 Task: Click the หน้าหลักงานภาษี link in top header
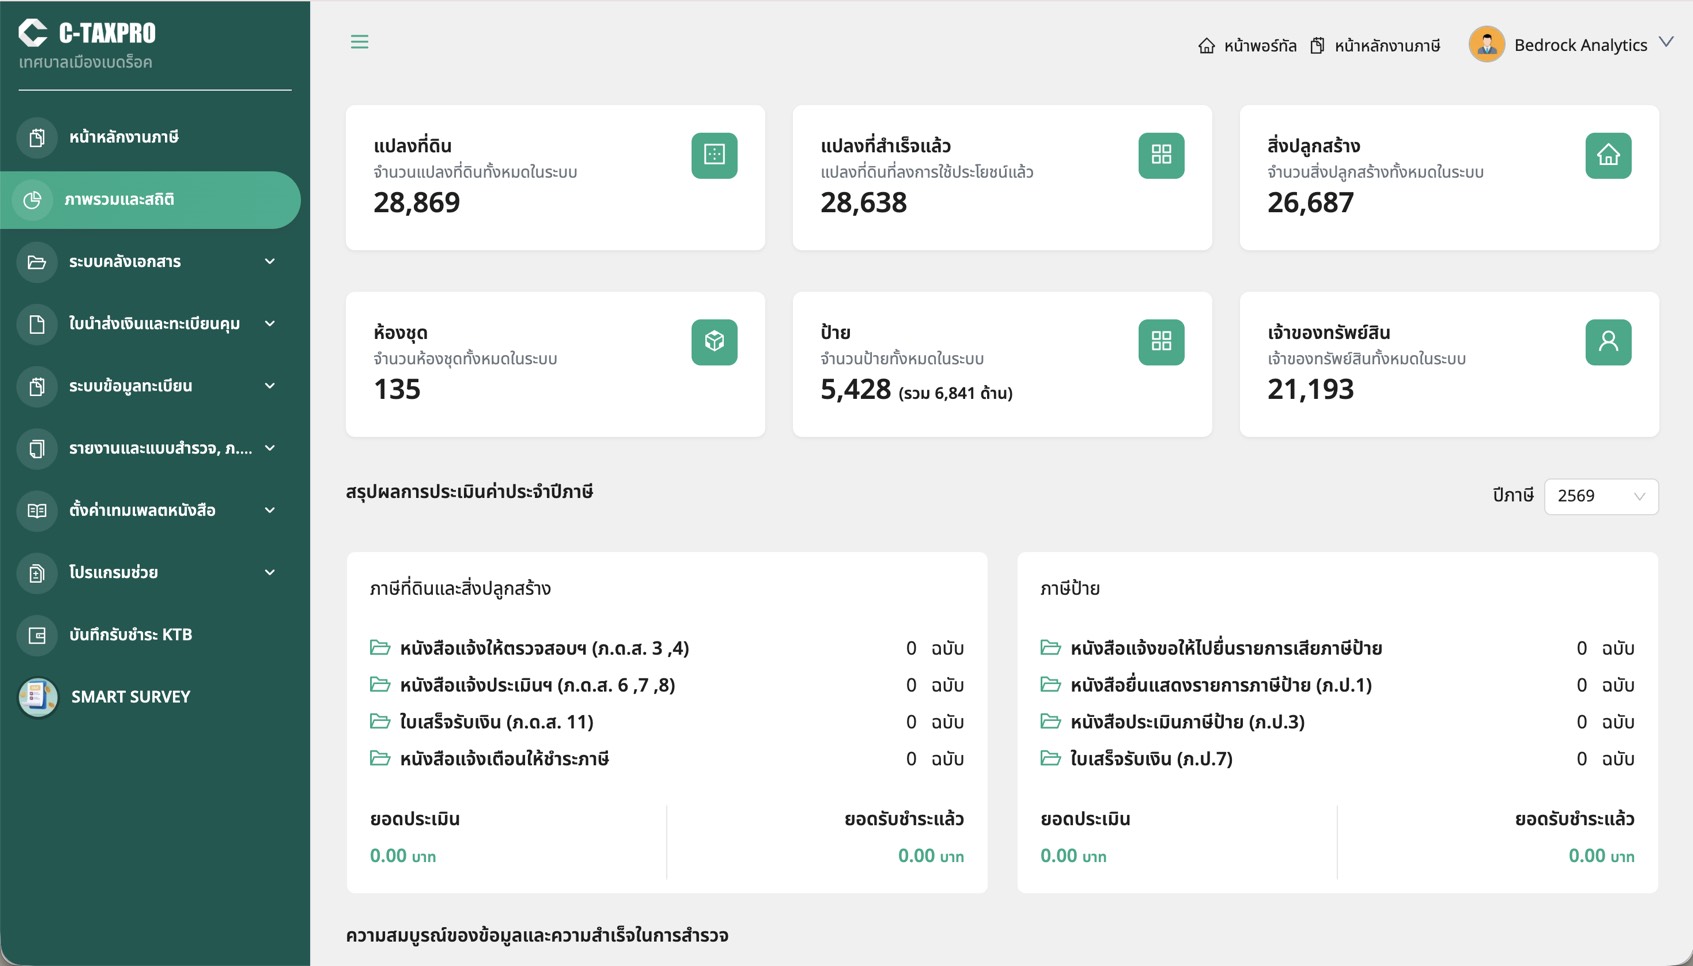pos(1376,46)
